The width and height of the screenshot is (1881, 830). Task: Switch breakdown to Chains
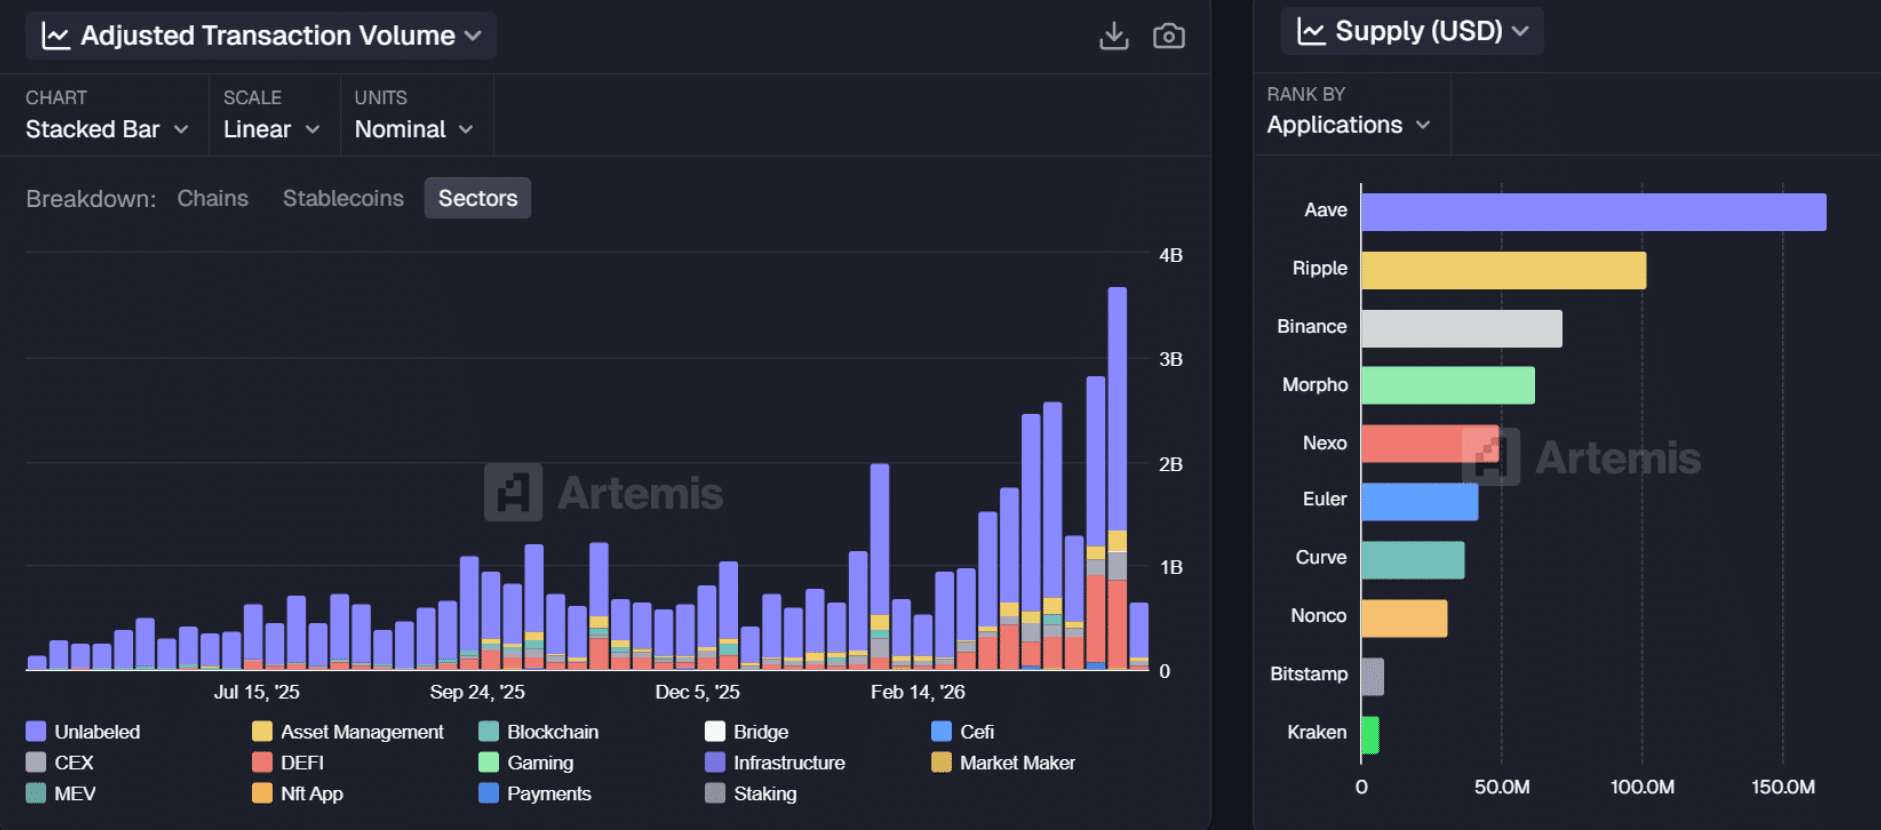click(213, 198)
